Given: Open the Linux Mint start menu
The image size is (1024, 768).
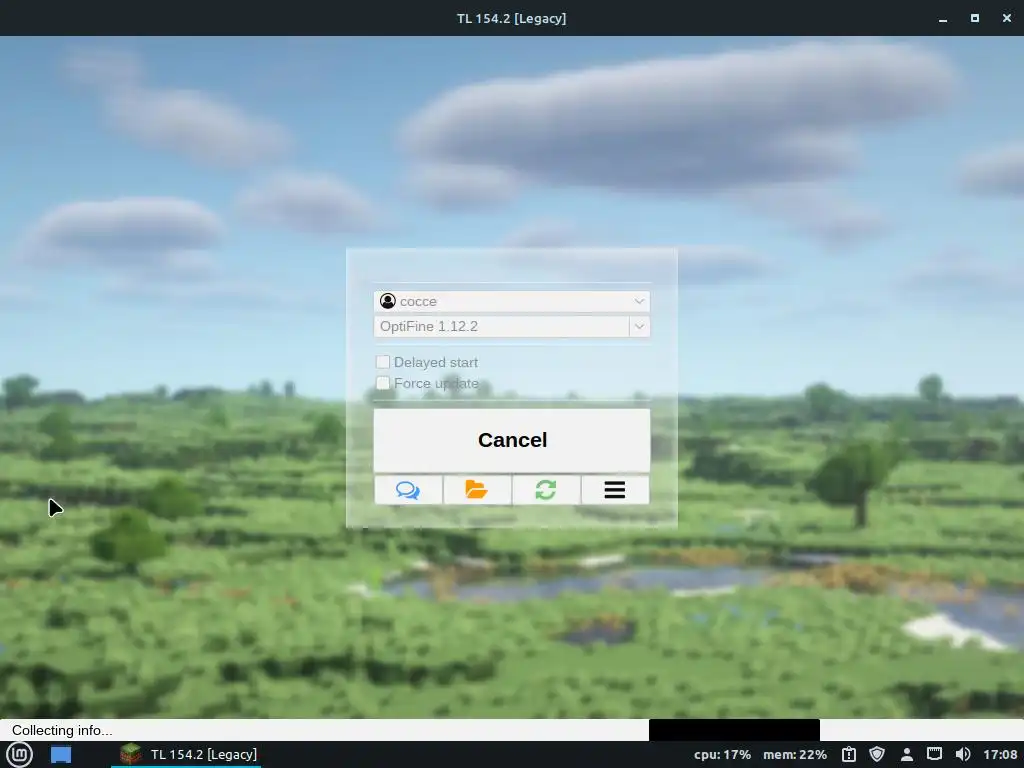Looking at the screenshot, I should (19, 754).
